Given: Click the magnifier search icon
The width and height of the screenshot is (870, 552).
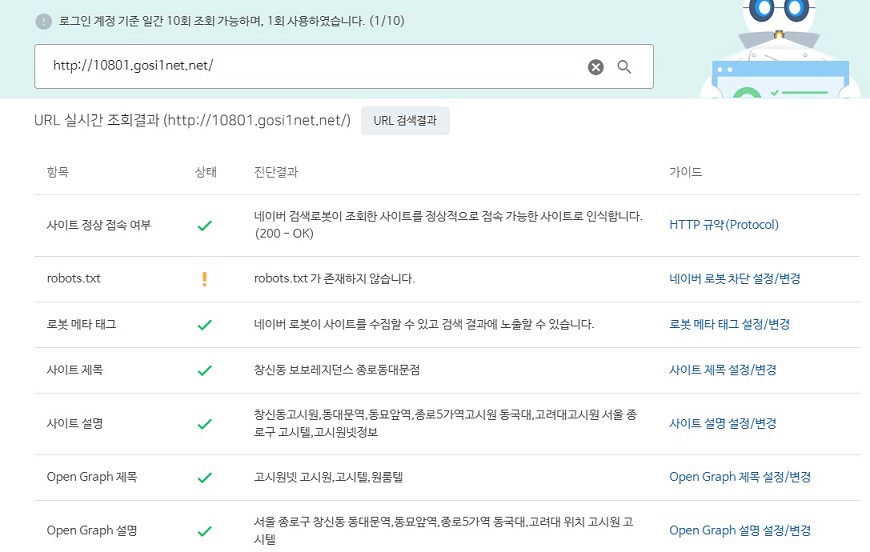Looking at the screenshot, I should [x=625, y=67].
